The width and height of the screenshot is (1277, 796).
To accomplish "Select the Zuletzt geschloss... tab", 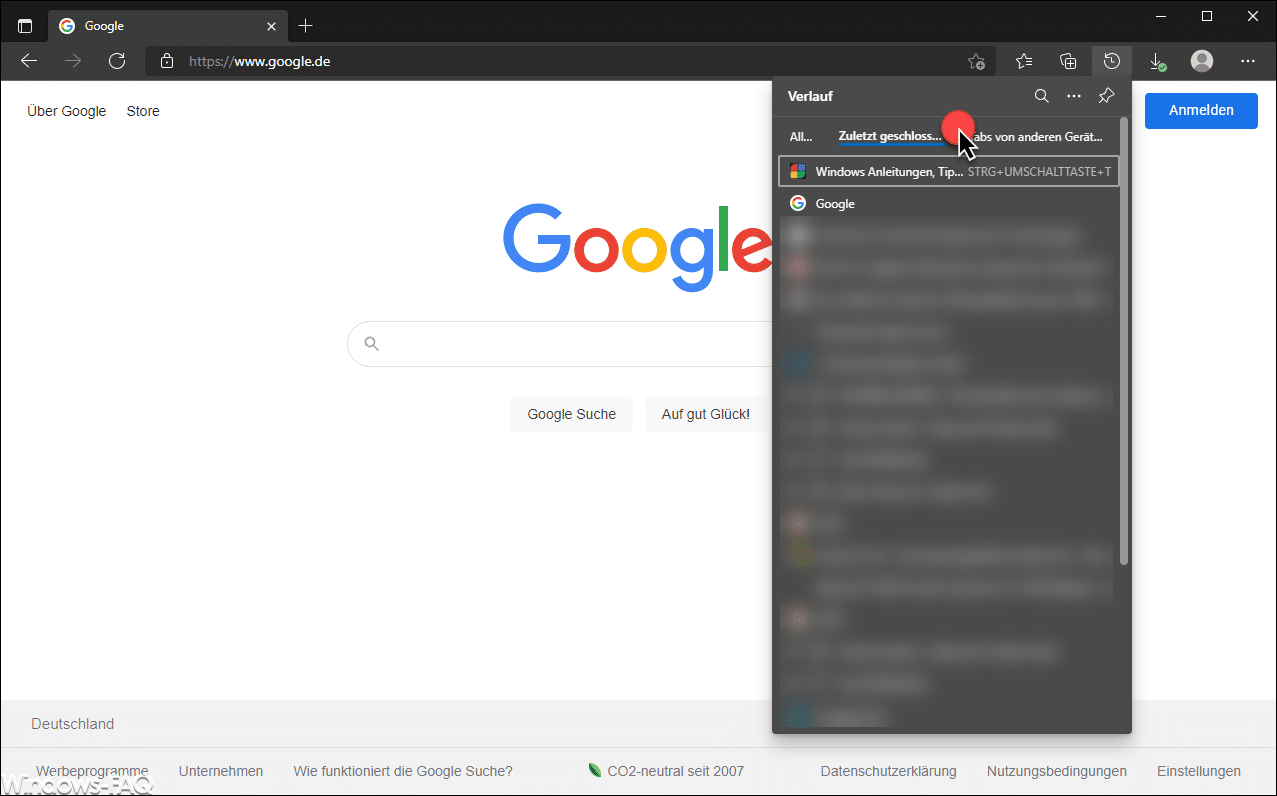I will pos(890,137).
